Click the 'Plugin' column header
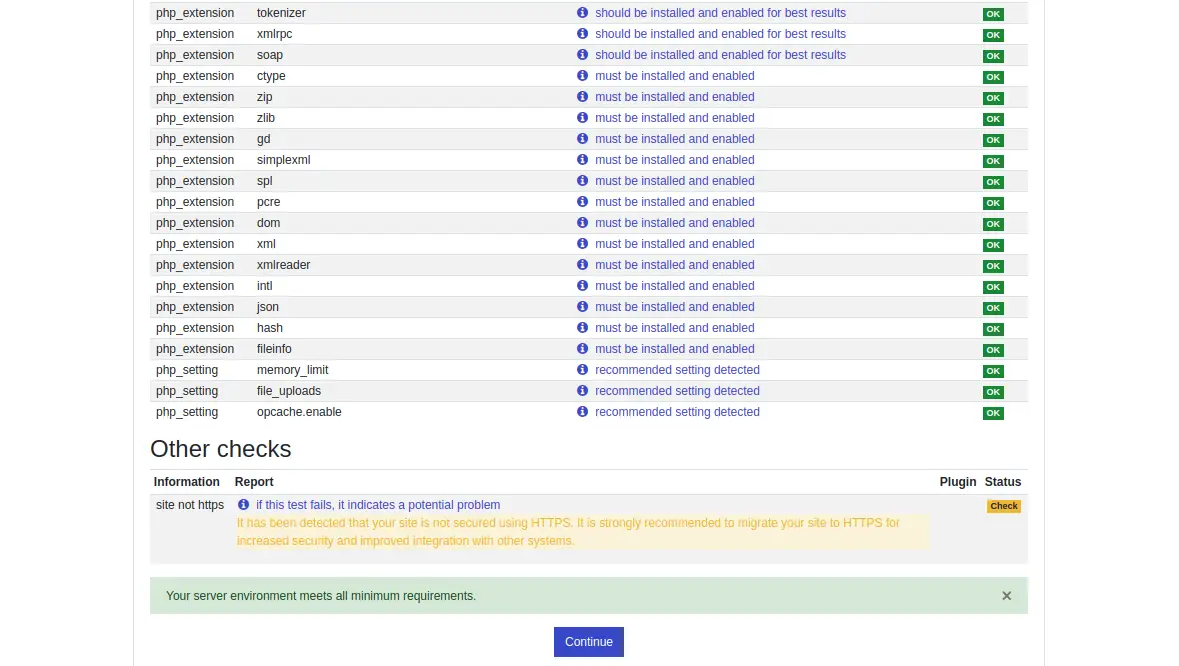Image resolution: width=1179 pixels, height=666 pixels. point(957,483)
